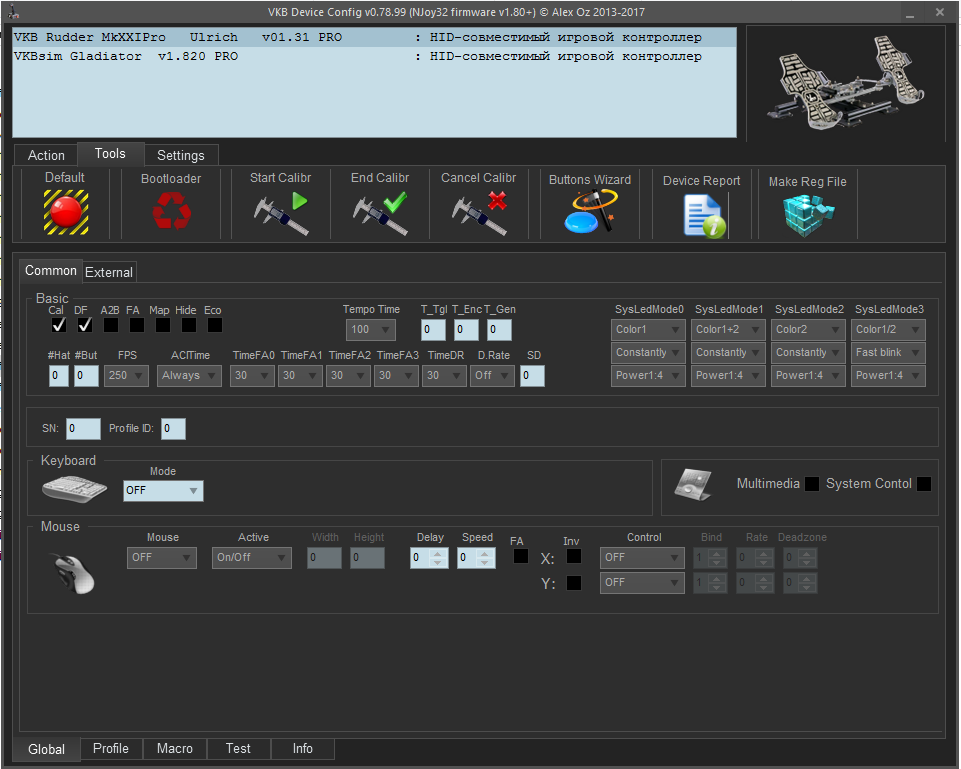Select VKBsim Gladiator device row
This screenshot has height=769, width=961.
coord(374,56)
